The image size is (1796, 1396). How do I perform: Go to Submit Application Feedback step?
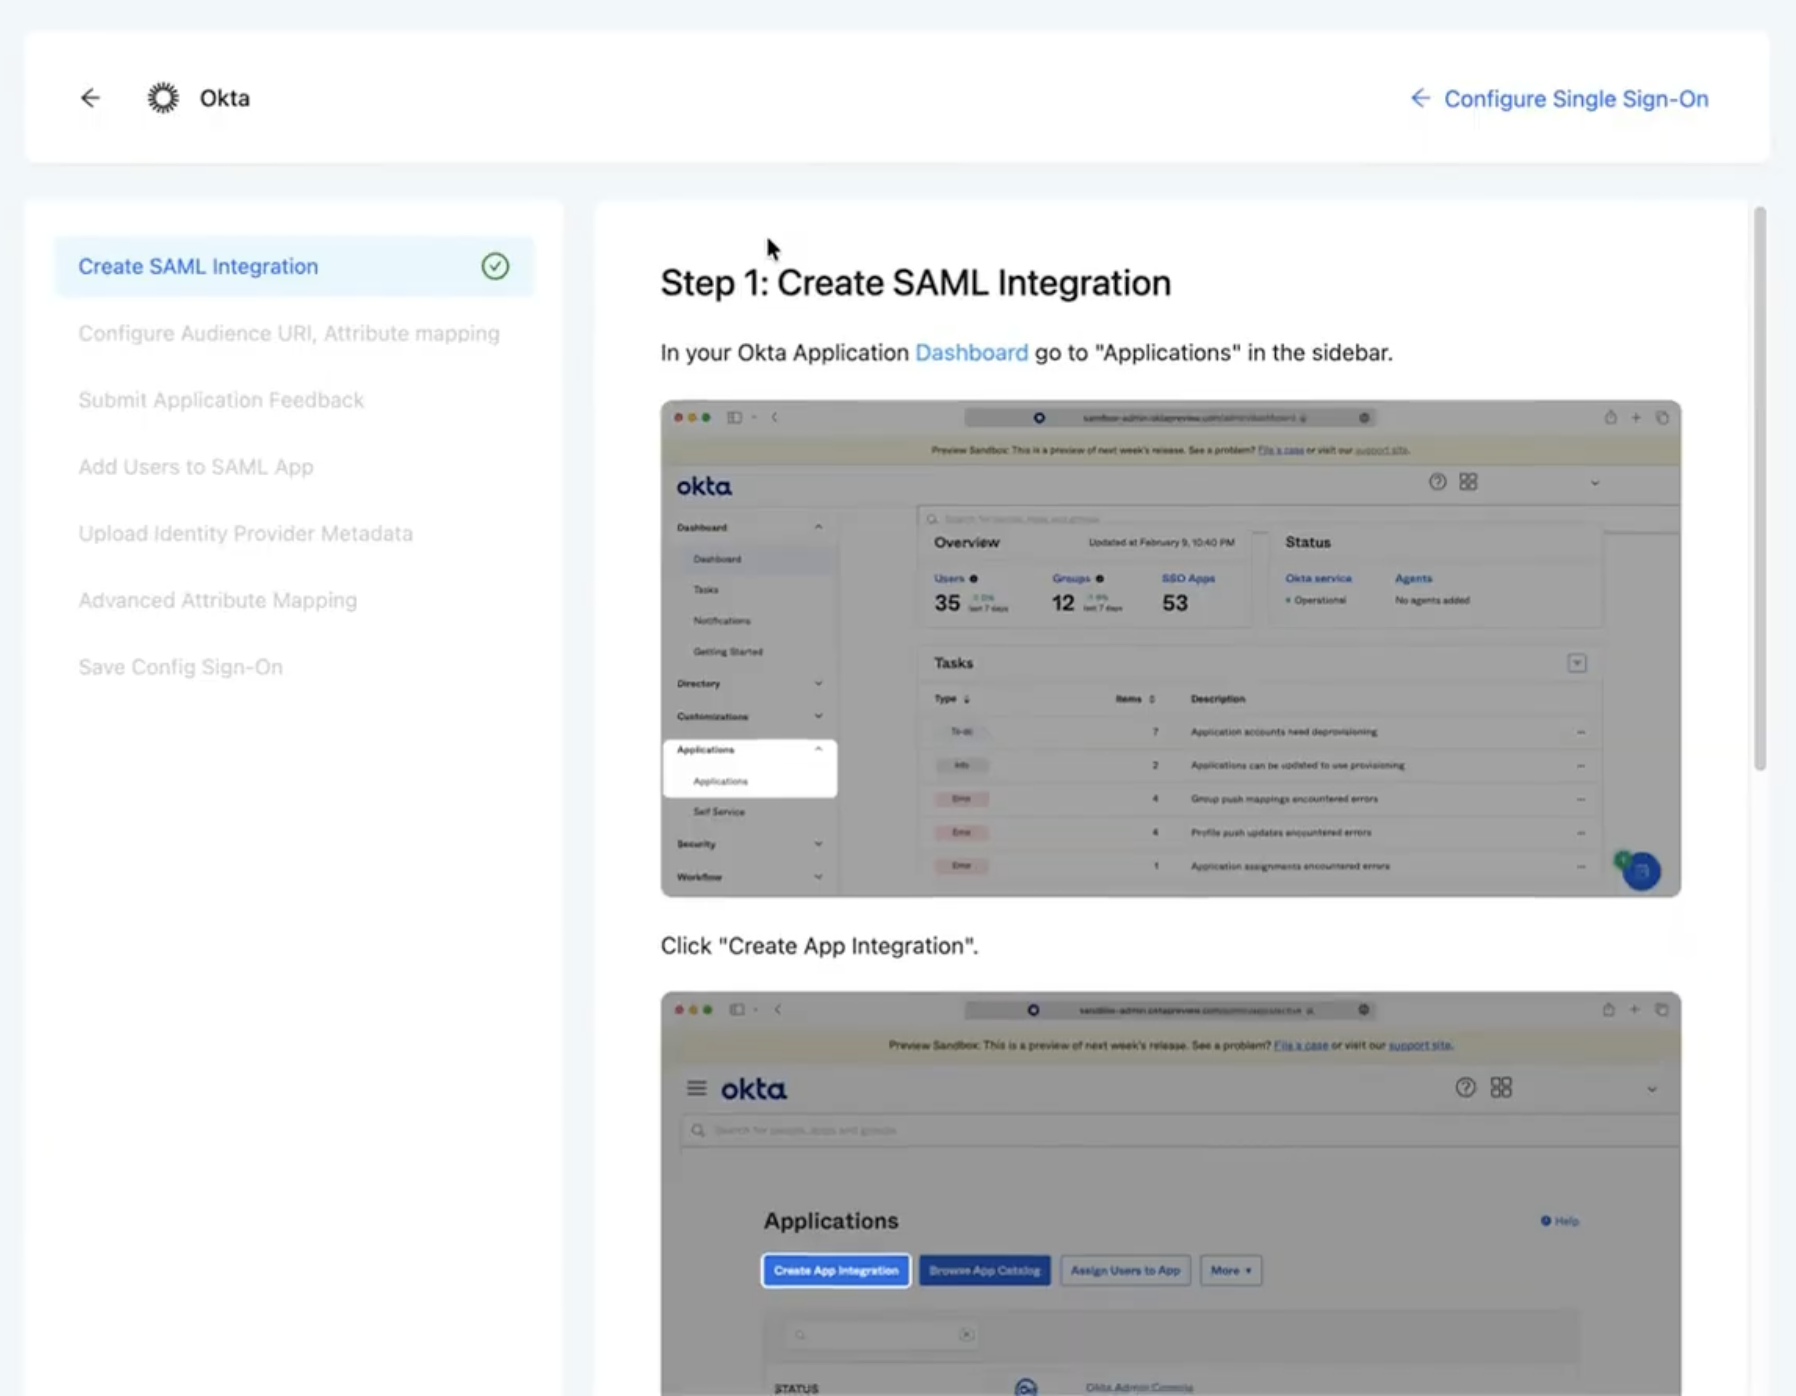point(221,400)
